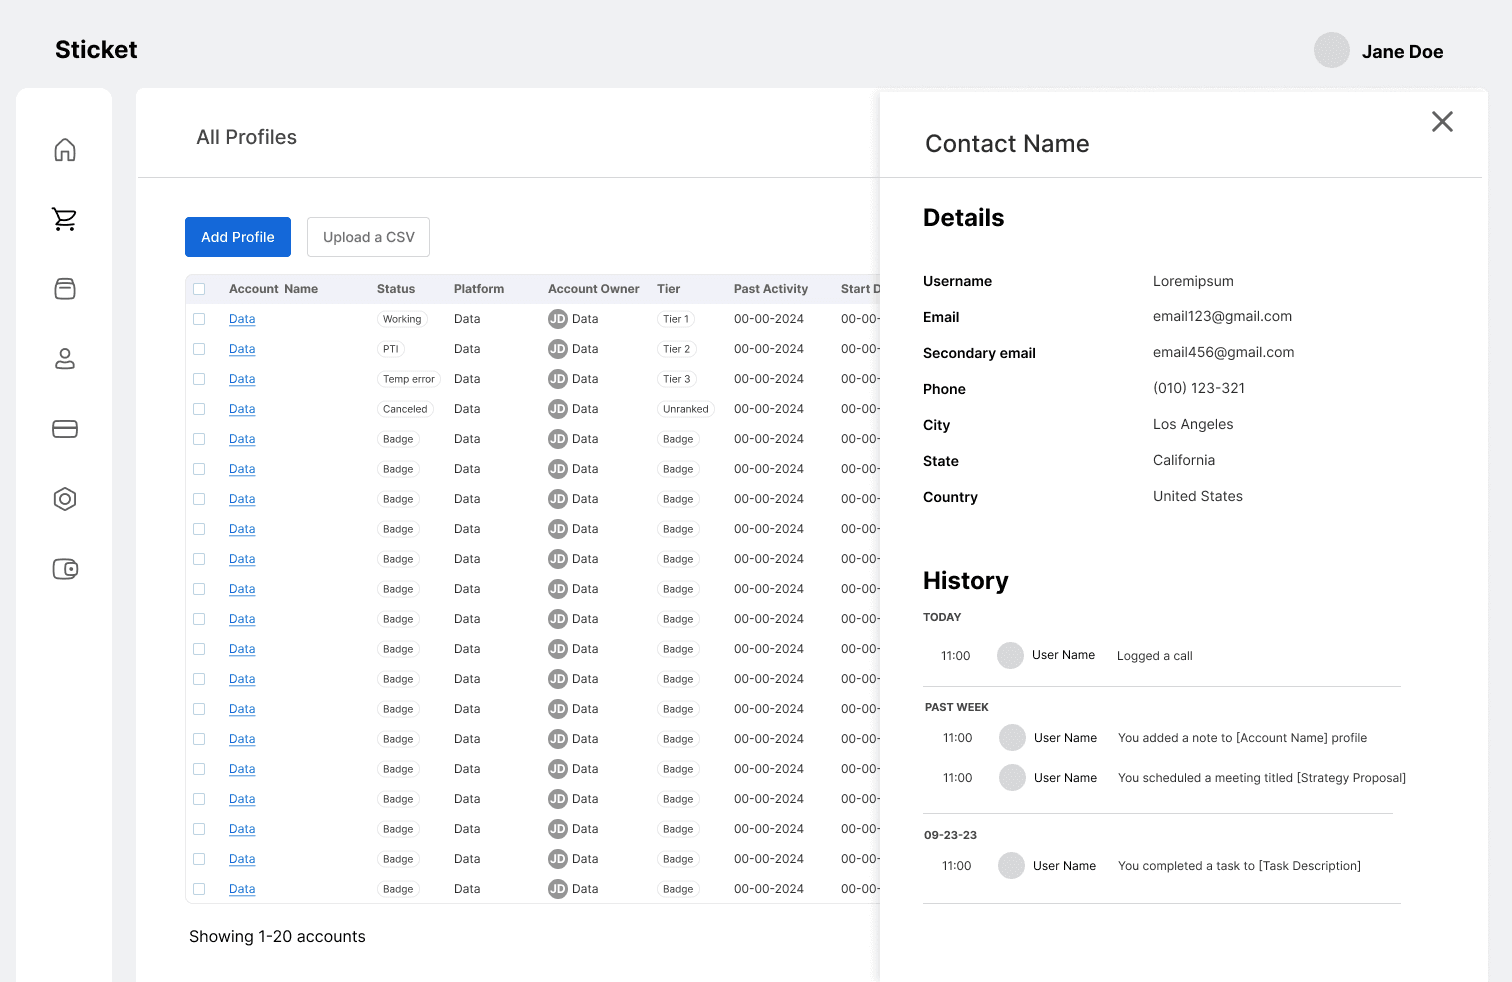Open the hexagon settings sidebar icon
Screen dimensions: 1512x982
65,499
